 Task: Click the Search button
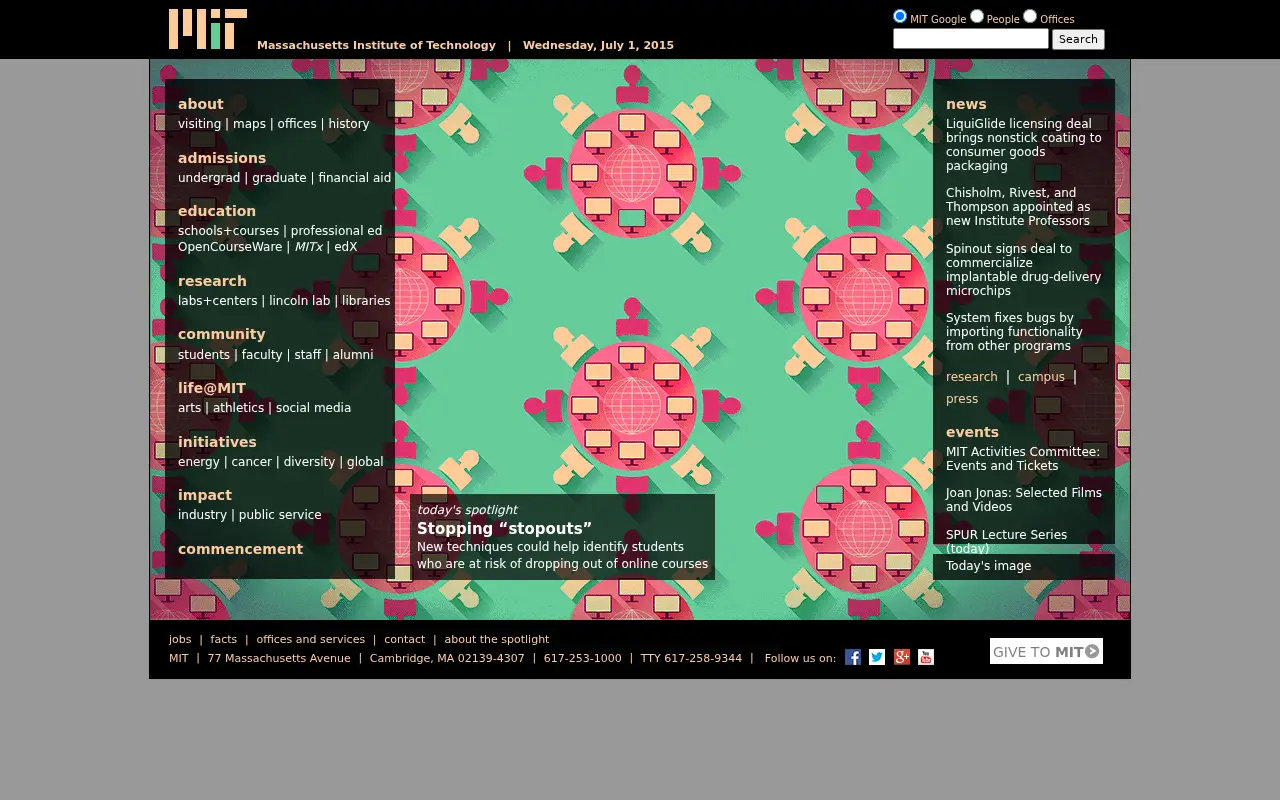pos(1078,39)
